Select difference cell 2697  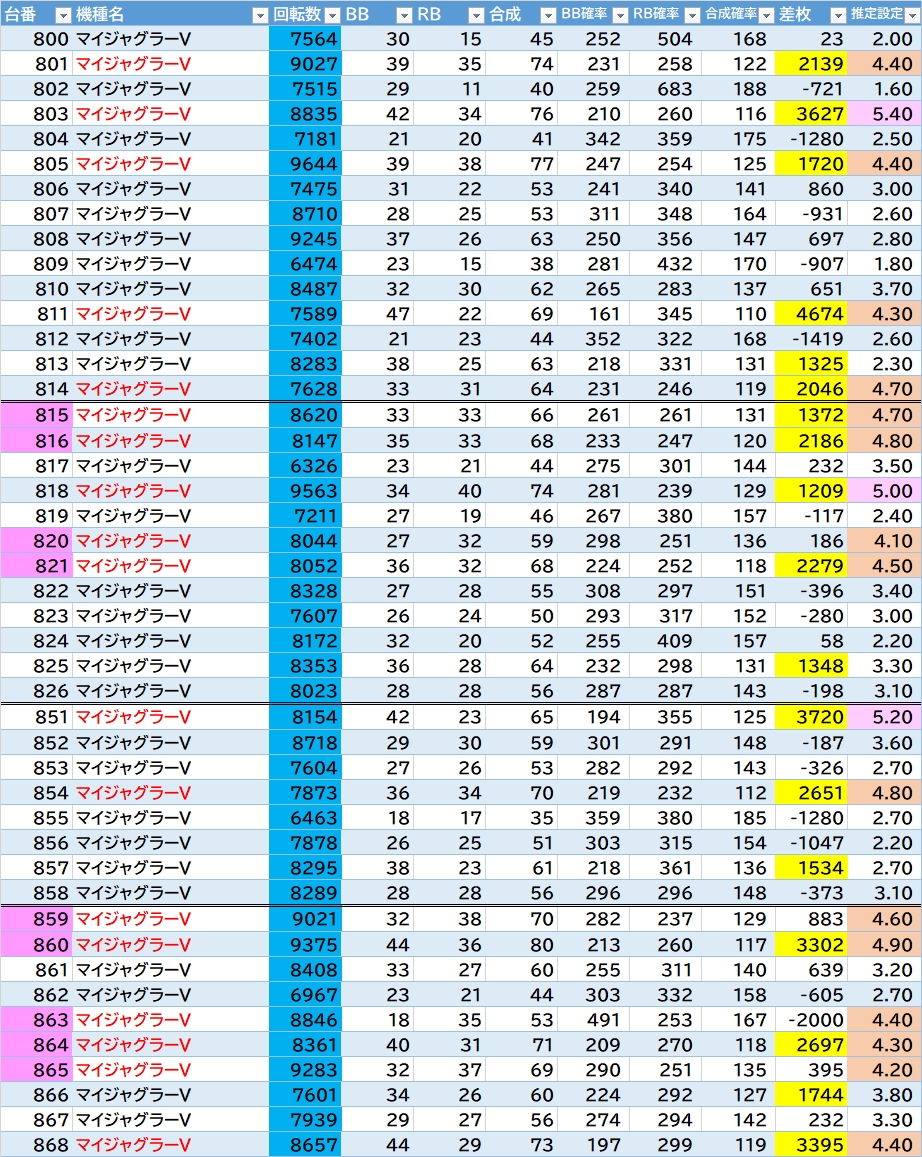click(811, 1045)
